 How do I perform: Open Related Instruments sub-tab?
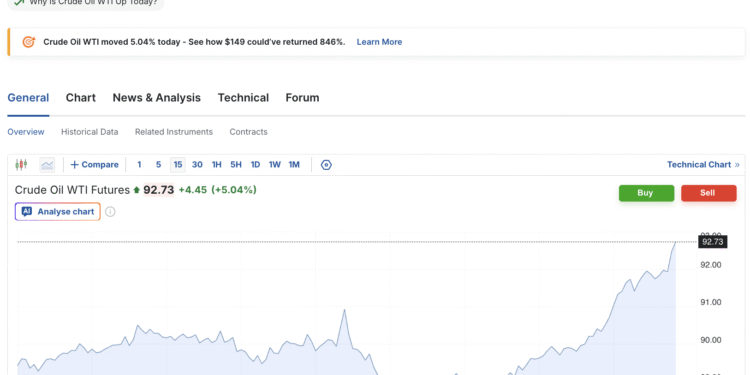[x=174, y=132]
